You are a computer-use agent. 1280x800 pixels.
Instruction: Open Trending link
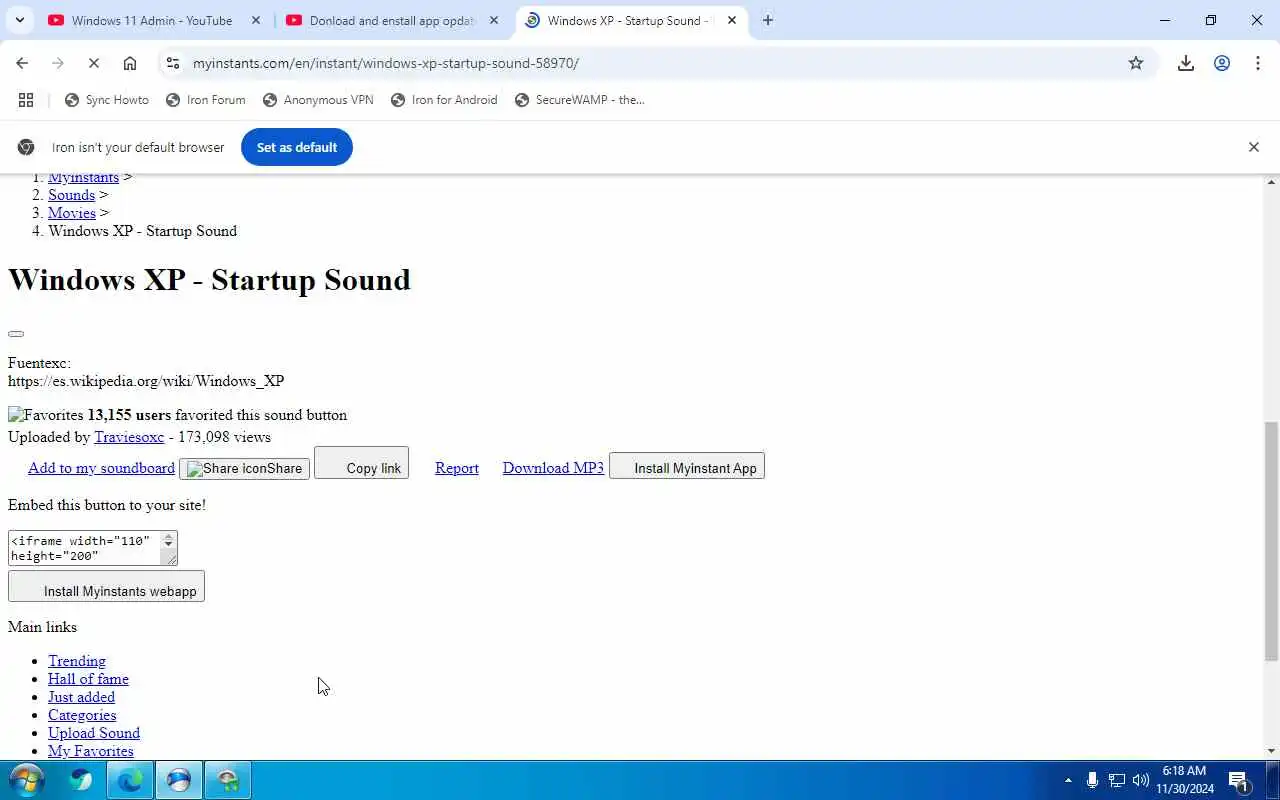pos(77,661)
